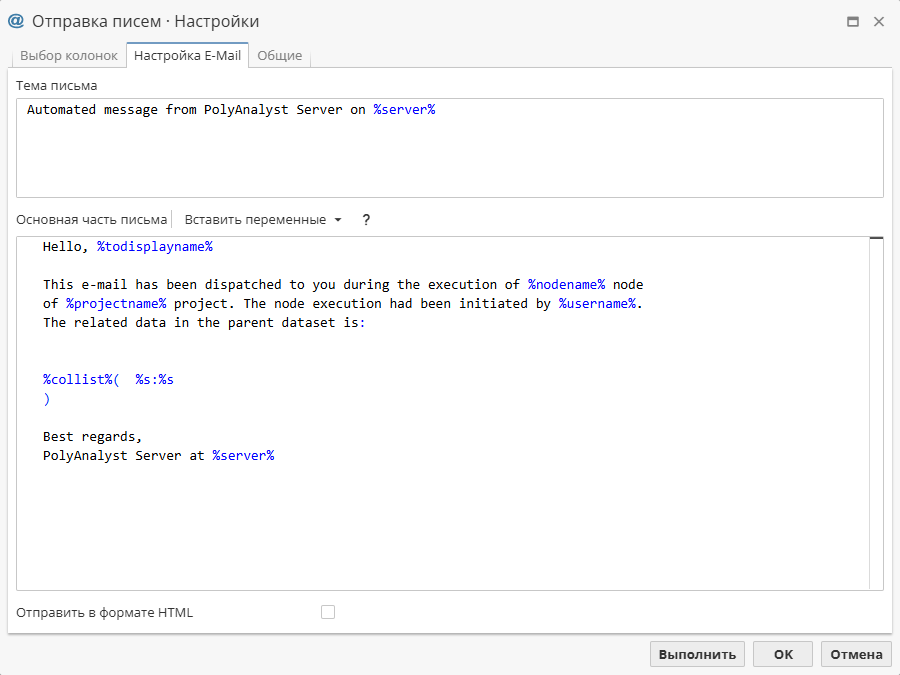The width and height of the screenshot is (900, 675).
Task: Open the Общие tab
Action: [280, 56]
